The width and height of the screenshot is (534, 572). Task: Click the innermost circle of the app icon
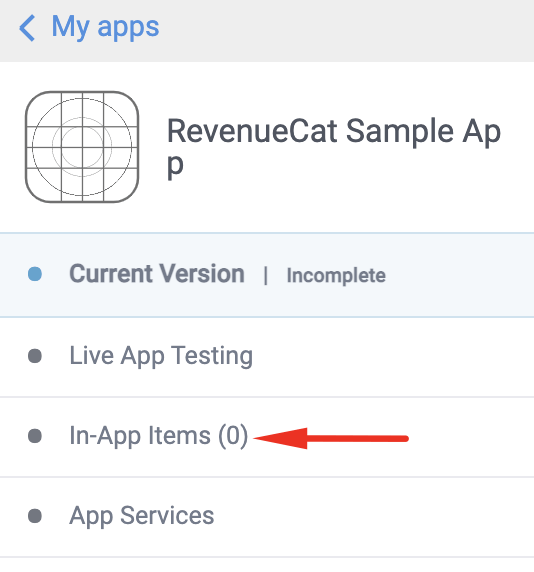[82, 147]
